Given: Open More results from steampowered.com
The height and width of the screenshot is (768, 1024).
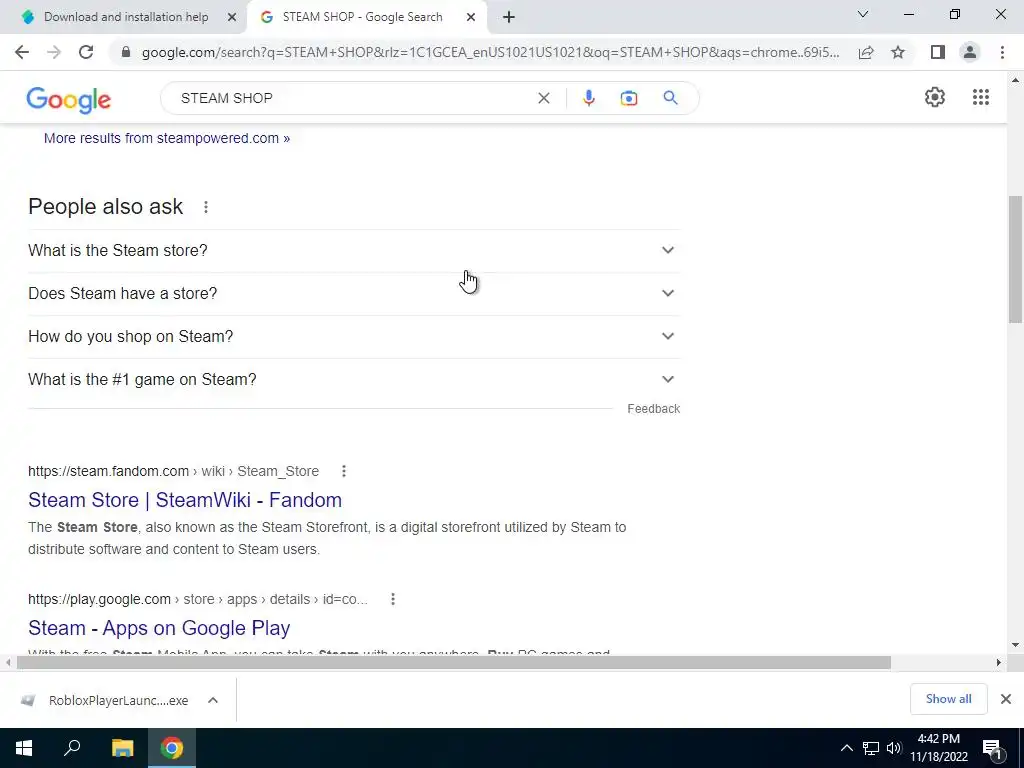Looking at the screenshot, I should click(167, 138).
